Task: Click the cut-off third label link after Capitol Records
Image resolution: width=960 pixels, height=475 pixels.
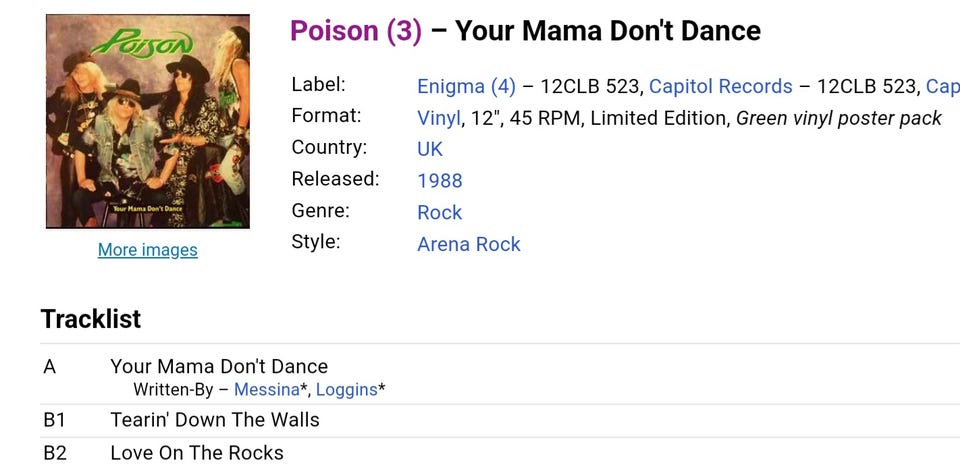Action: coord(942,86)
